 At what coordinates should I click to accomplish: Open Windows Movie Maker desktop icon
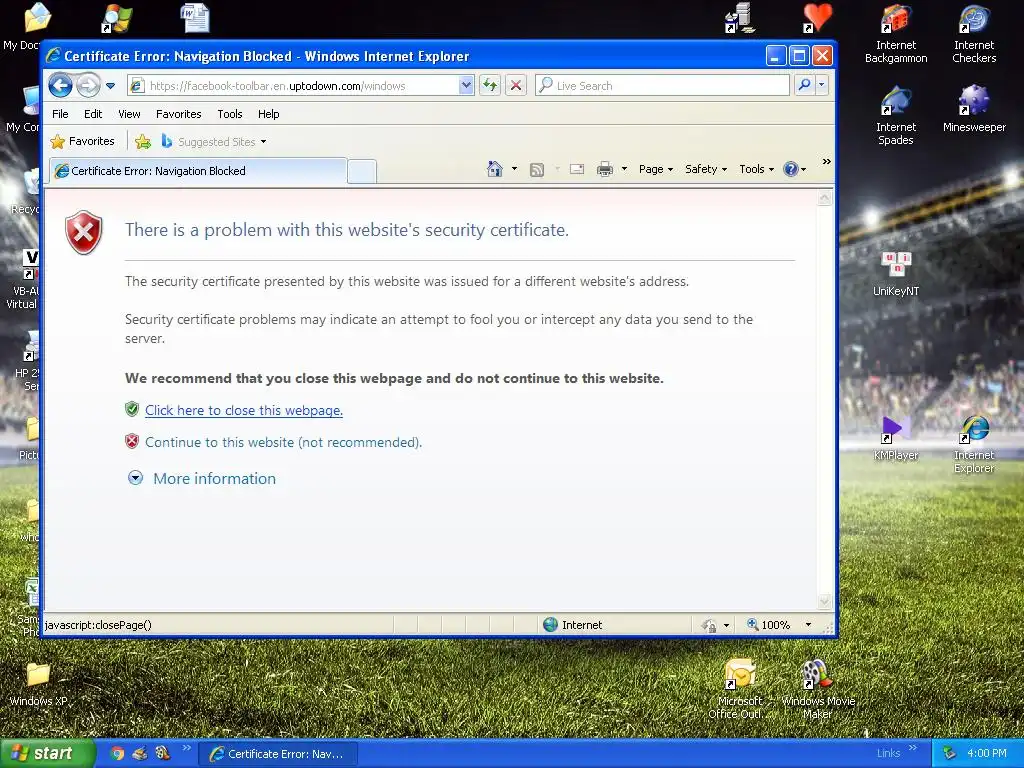click(818, 690)
